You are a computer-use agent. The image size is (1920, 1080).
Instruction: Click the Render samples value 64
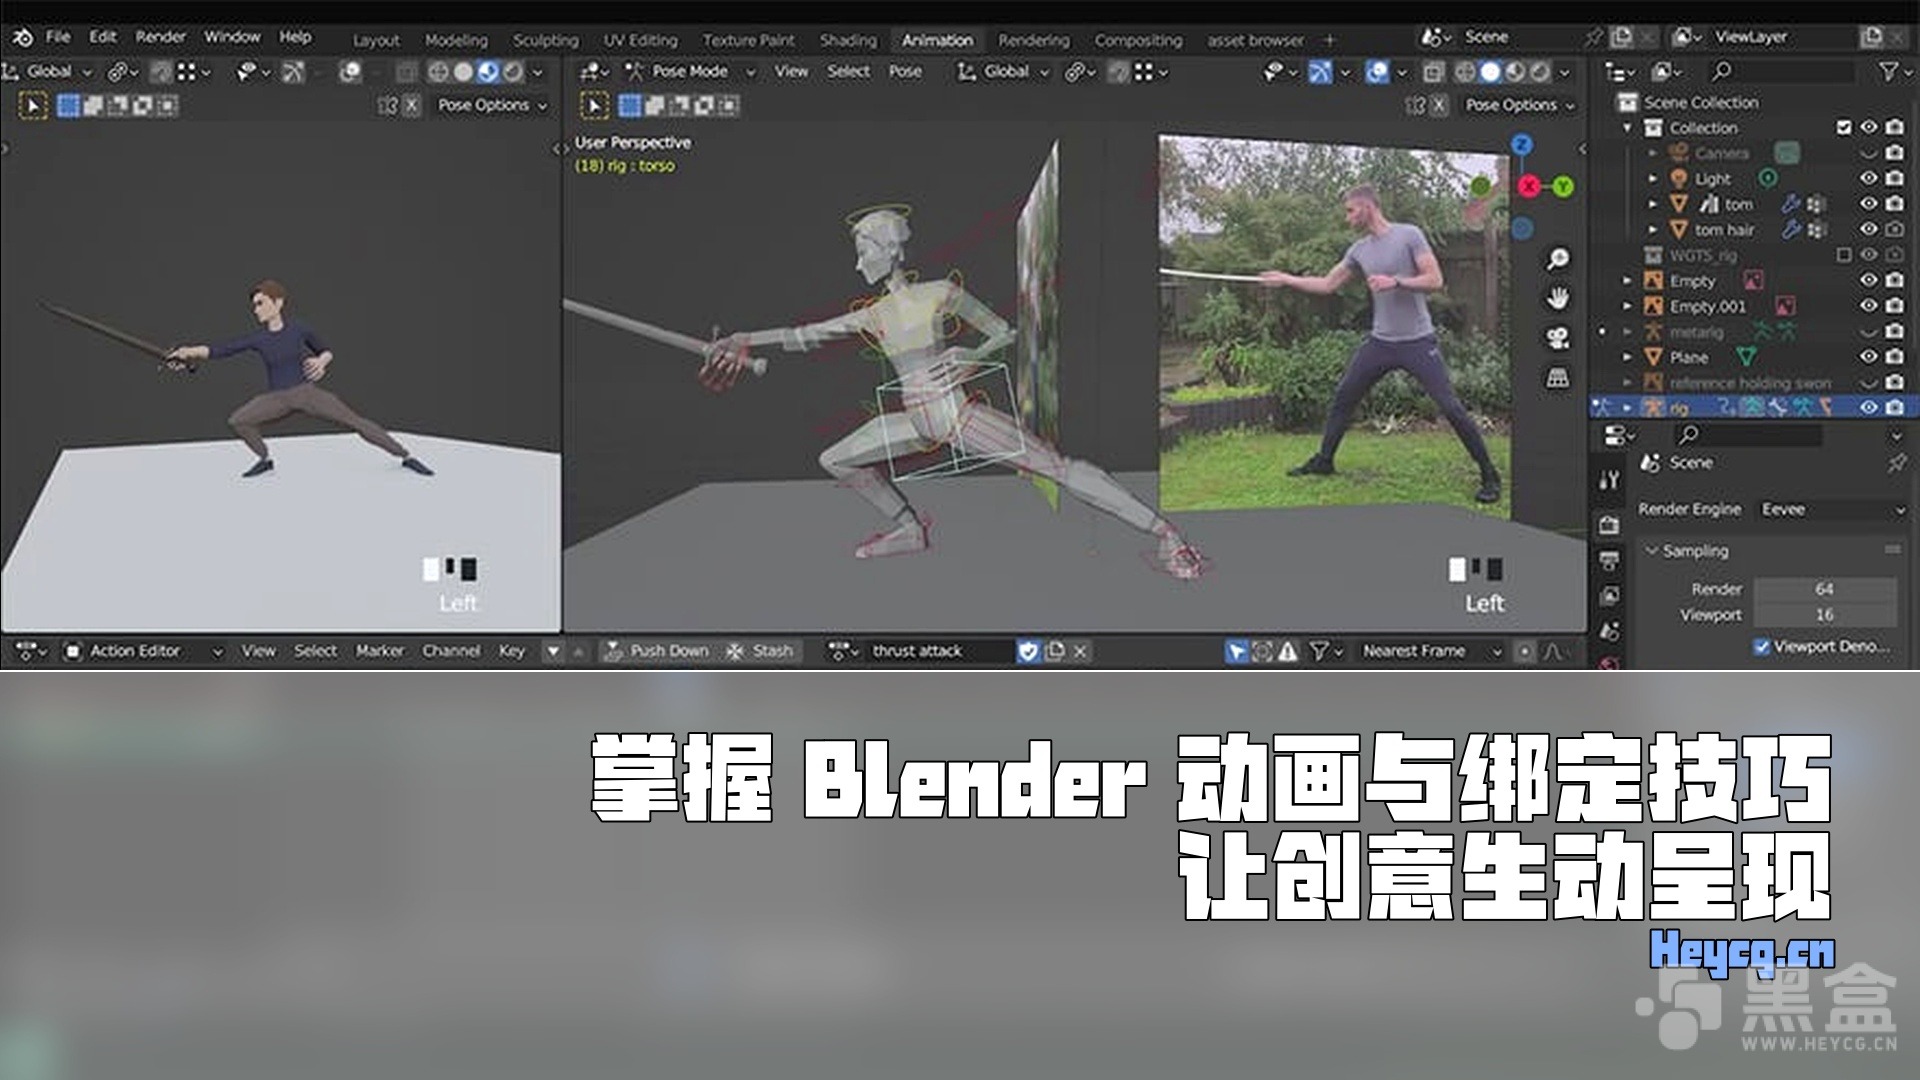coord(1825,589)
